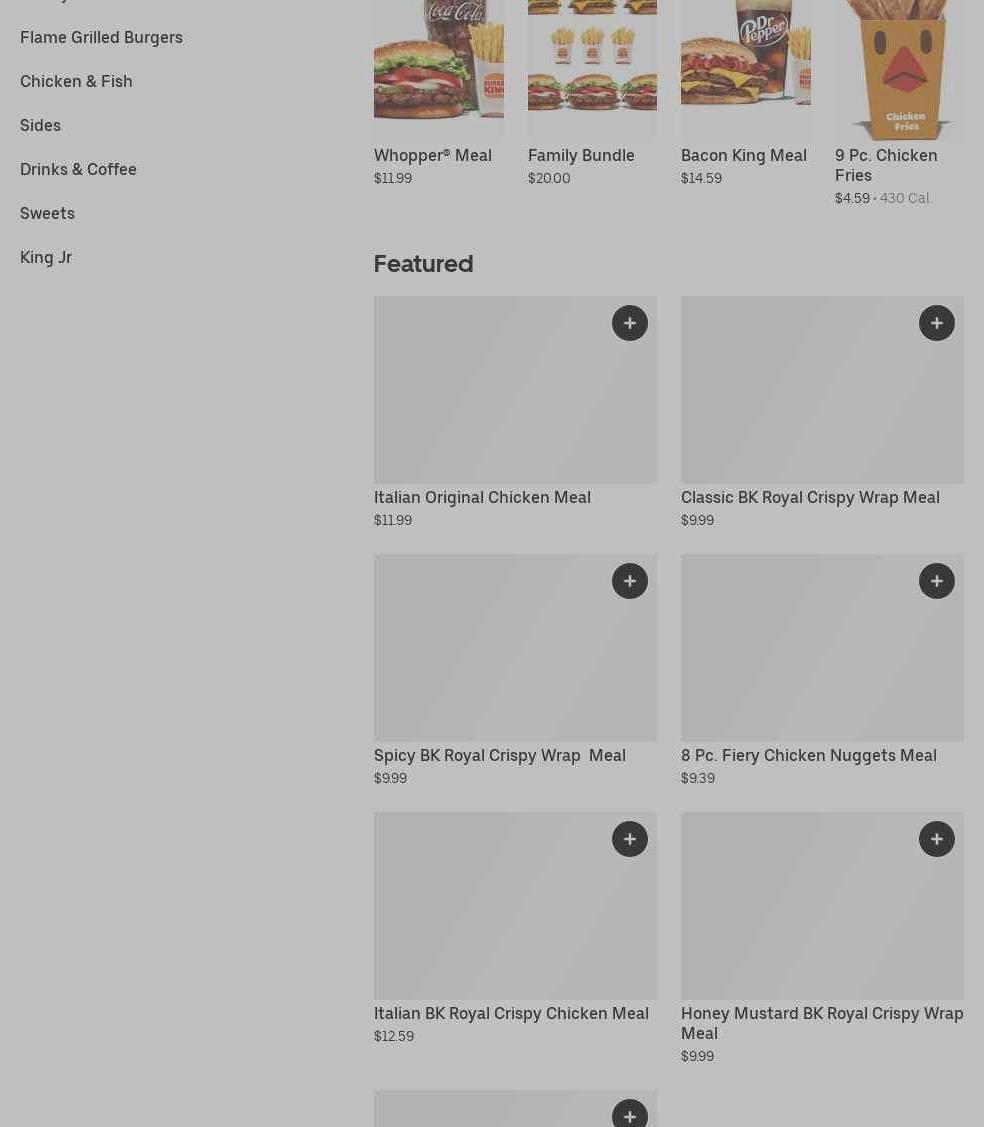Screen dimensions: 984x1127
Task: Add Classic BK Royal Crispy Wrap Meal plus icon
Action: [937, 323]
